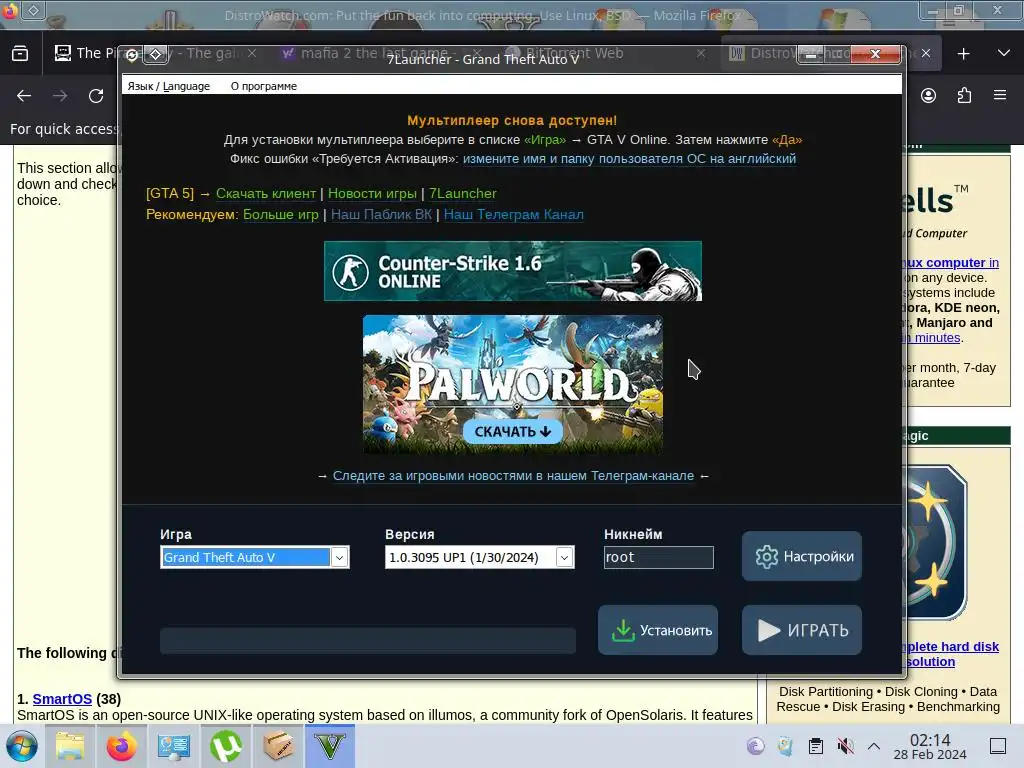Click the diamond icon in Firefox title bar
This screenshot has width=1024, height=768.
click(34, 10)
